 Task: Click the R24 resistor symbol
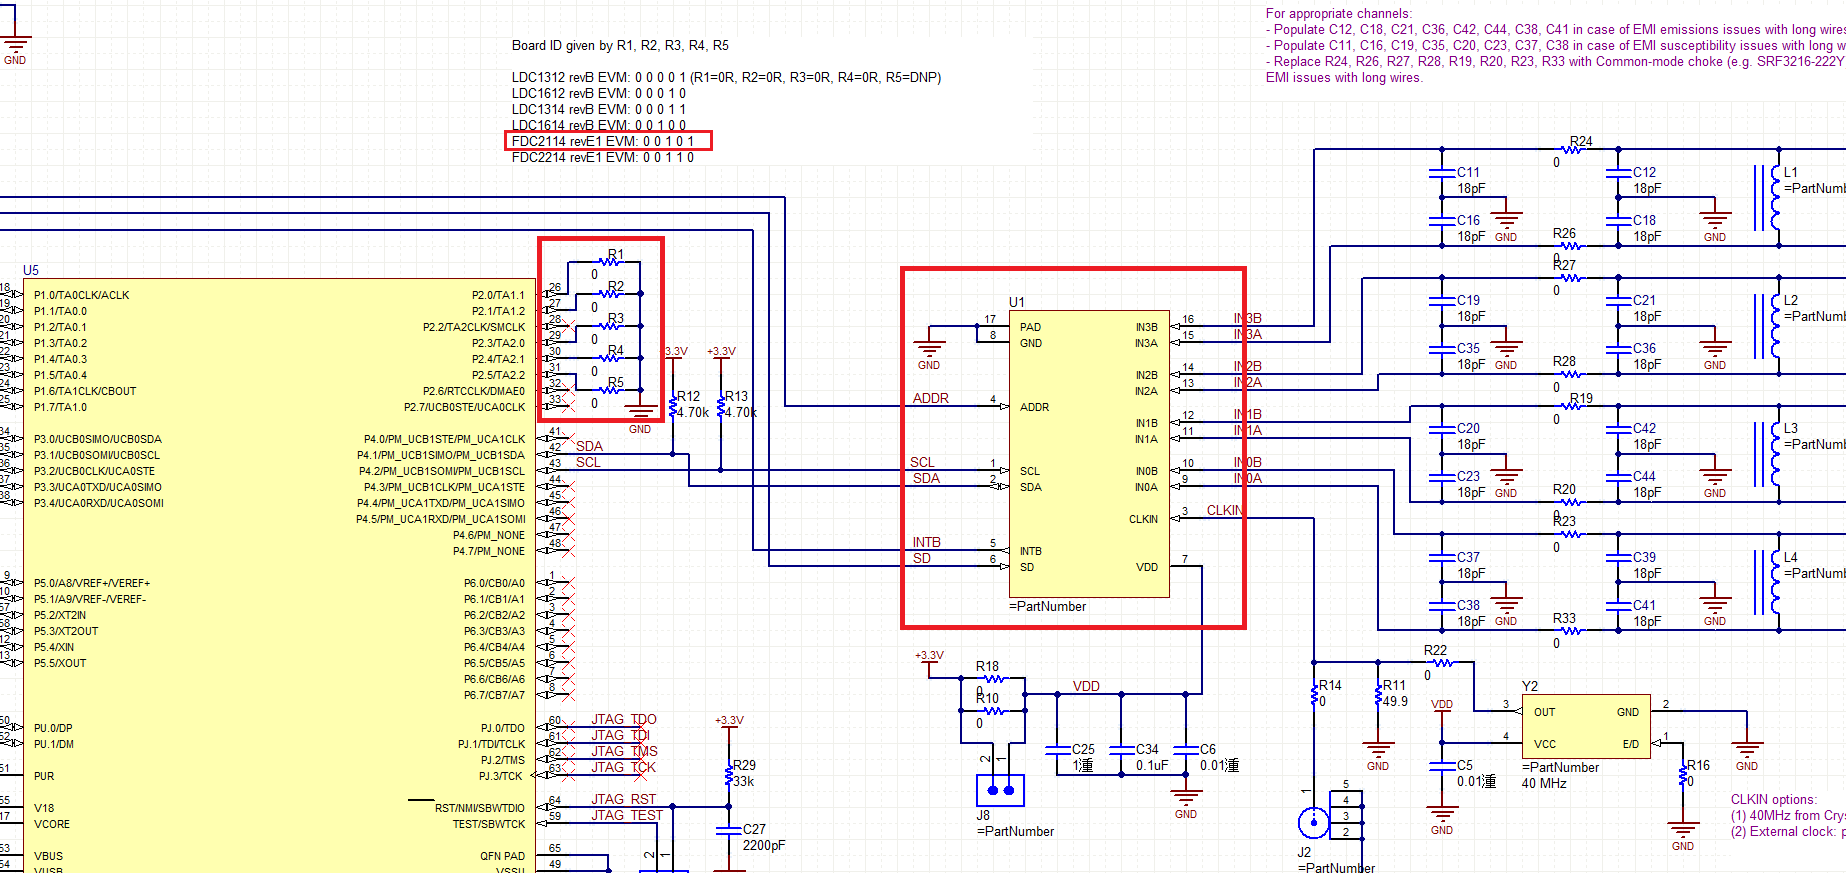click(x=1570, y=150)
